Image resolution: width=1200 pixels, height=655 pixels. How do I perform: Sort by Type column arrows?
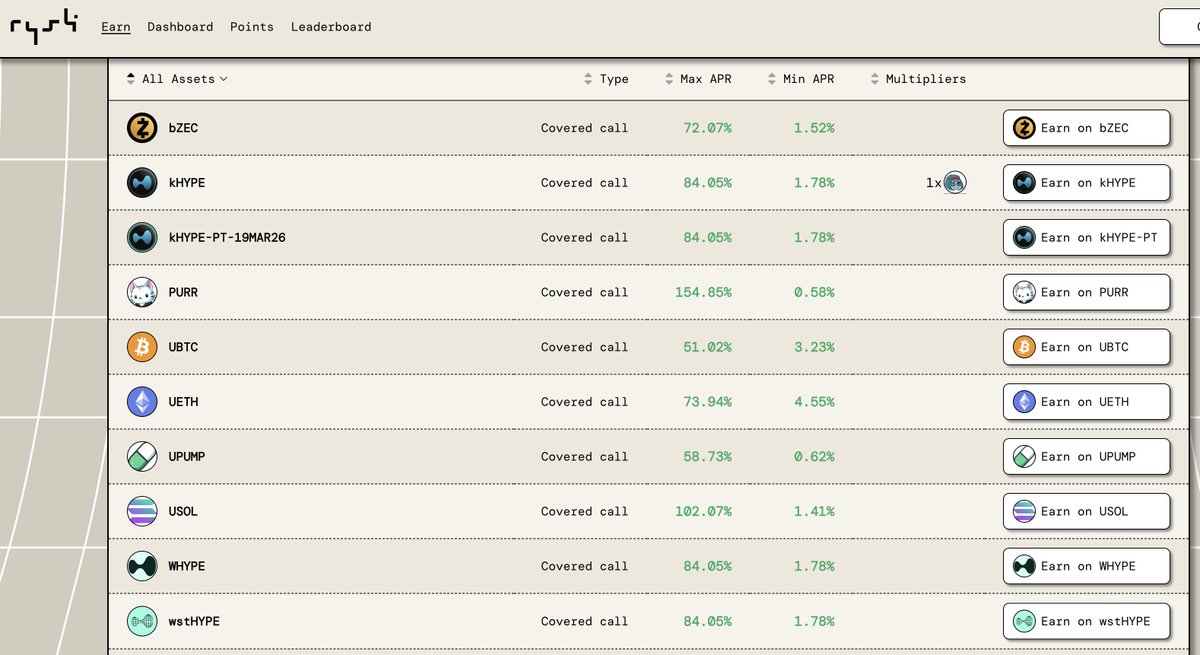(588, 79)
